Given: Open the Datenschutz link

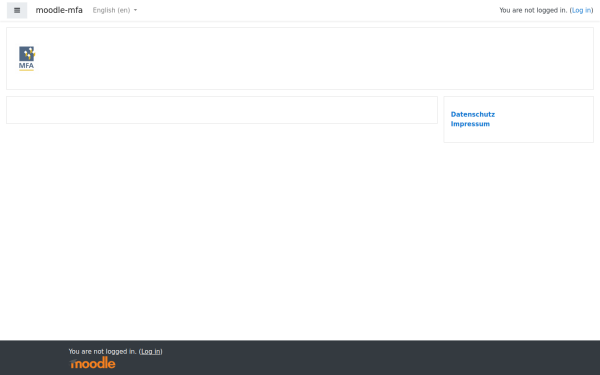Looking at the screenshot, I should tap(473, 114).
